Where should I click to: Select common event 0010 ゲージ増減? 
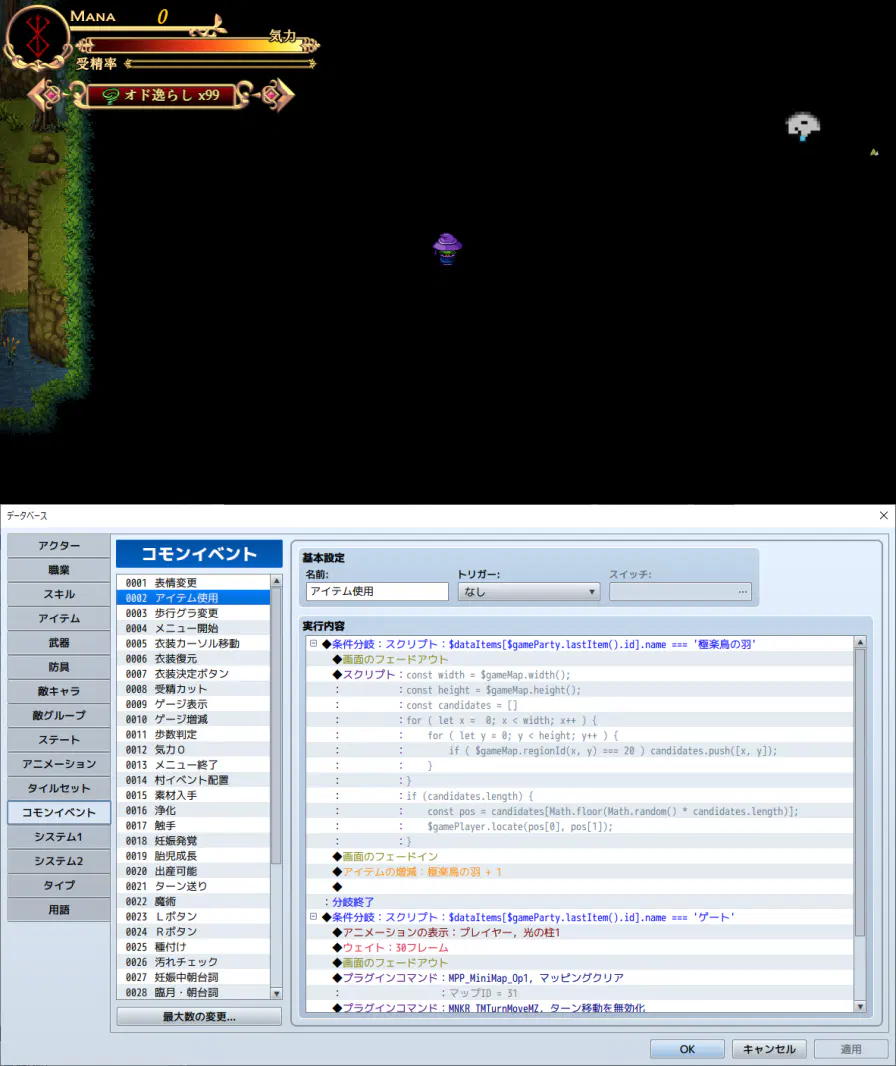point(193,719)
